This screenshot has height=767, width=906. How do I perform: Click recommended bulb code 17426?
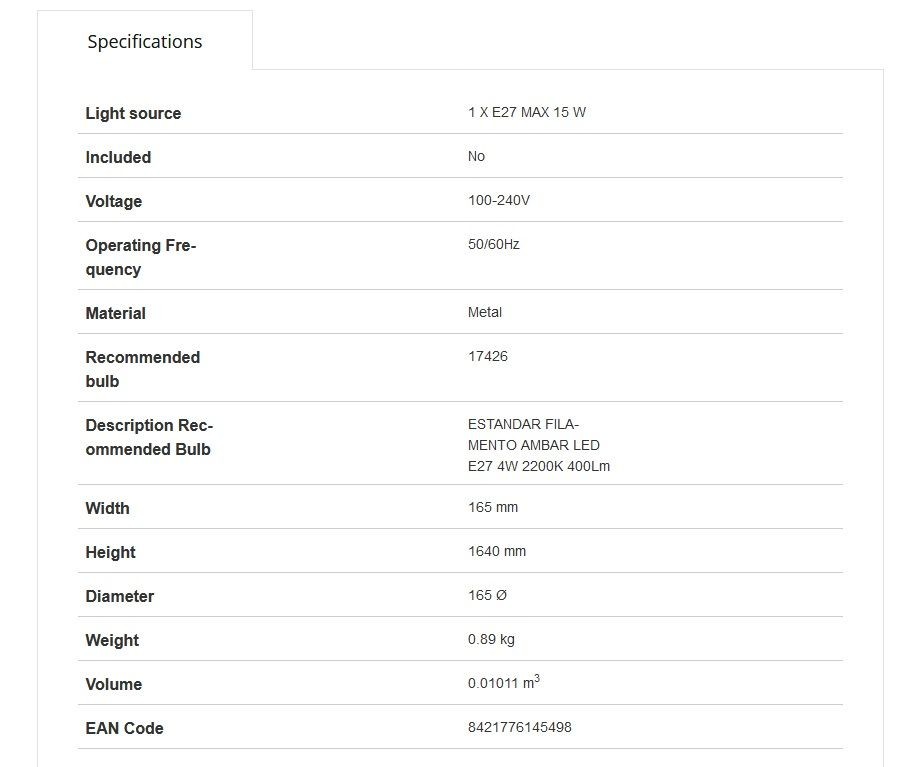(488, 356)
